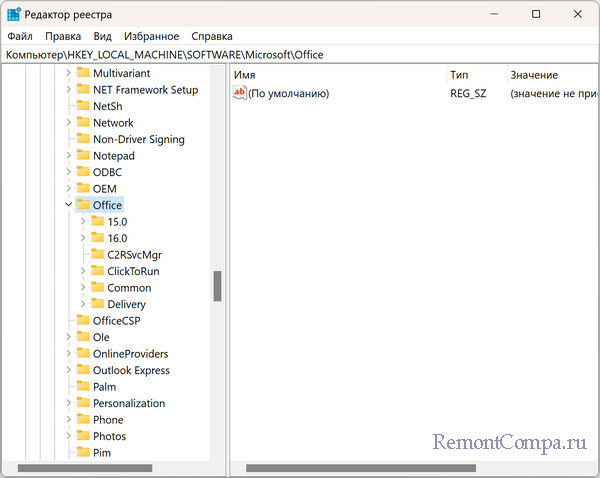The height and width of the screenshot is (478, 600).
Task: Expand the ClickToRun key
Action: [83, 271]
